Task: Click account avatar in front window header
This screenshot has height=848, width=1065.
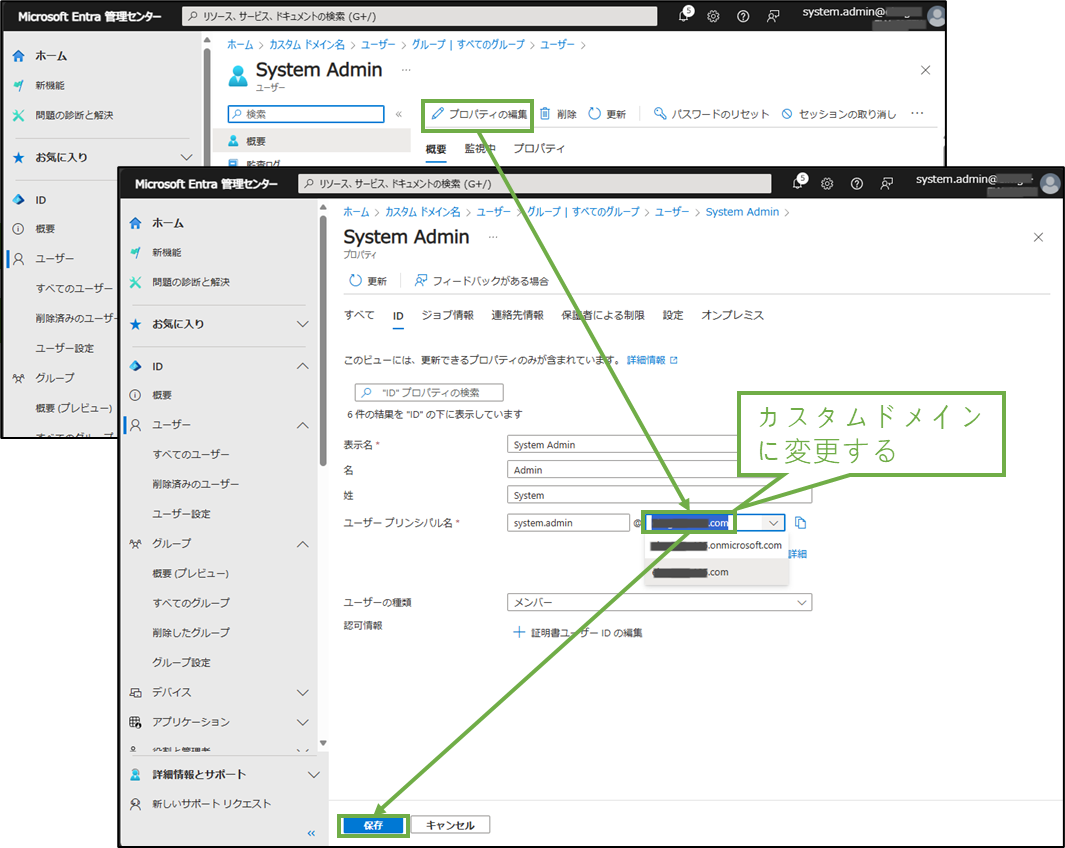Action: pos(1049,183)
